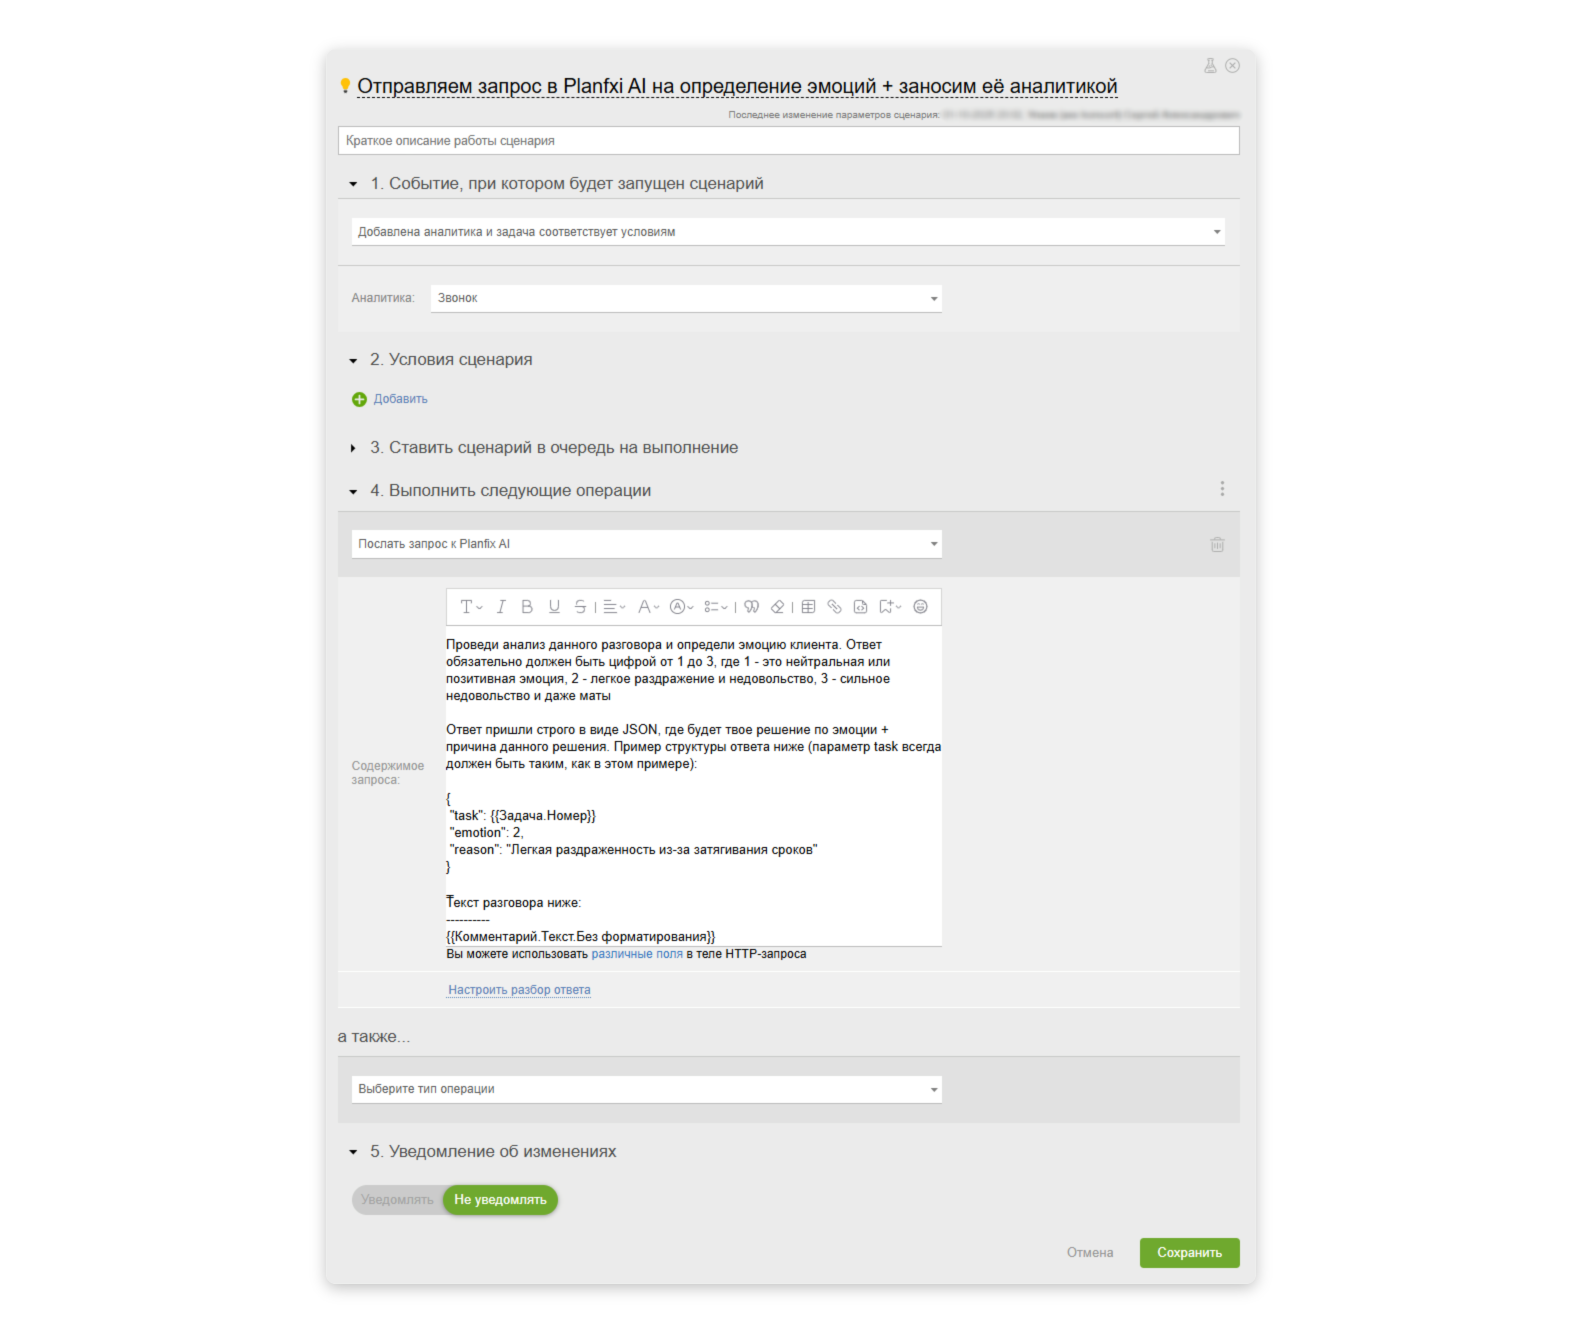Viewport: 1583px width, 1332px height.
Task: Open the "Звонок" analytics dropdown
Action: 686,298
